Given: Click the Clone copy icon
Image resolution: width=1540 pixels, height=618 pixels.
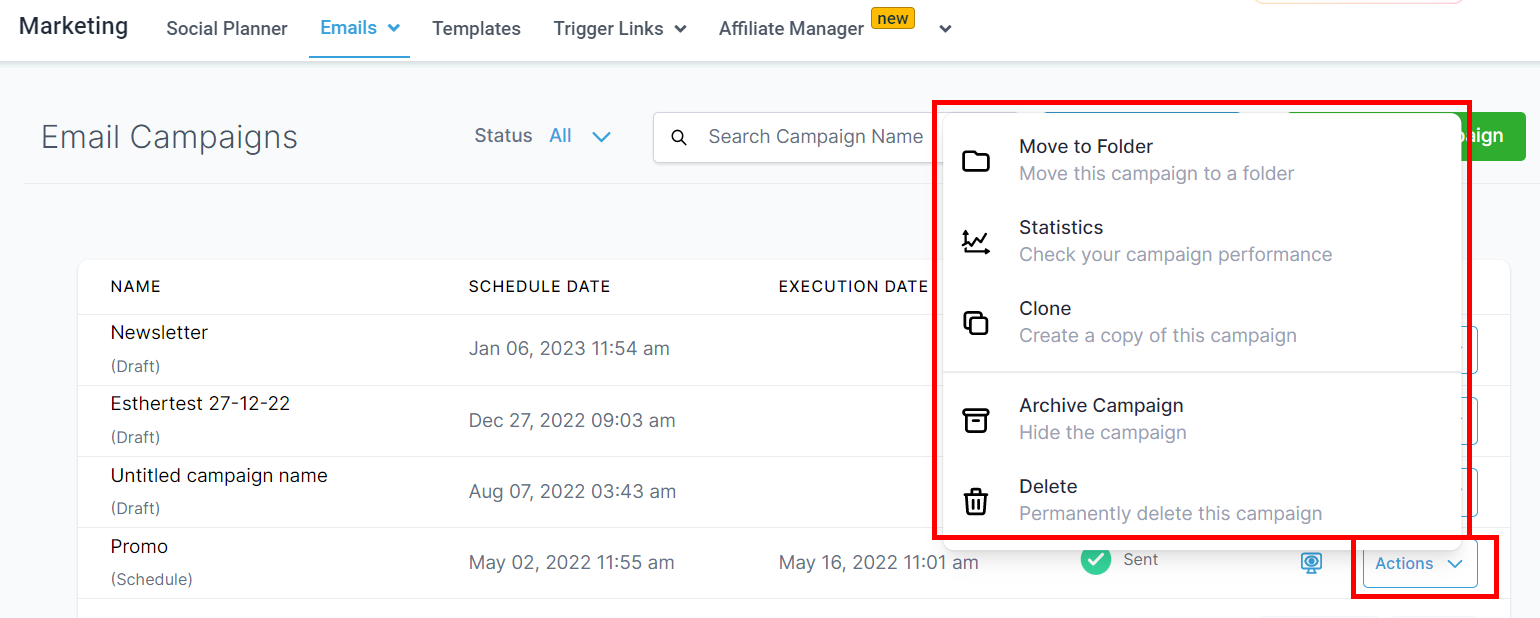Looking at the screenshot, I should pyautogui.click(x=975, y=323).
